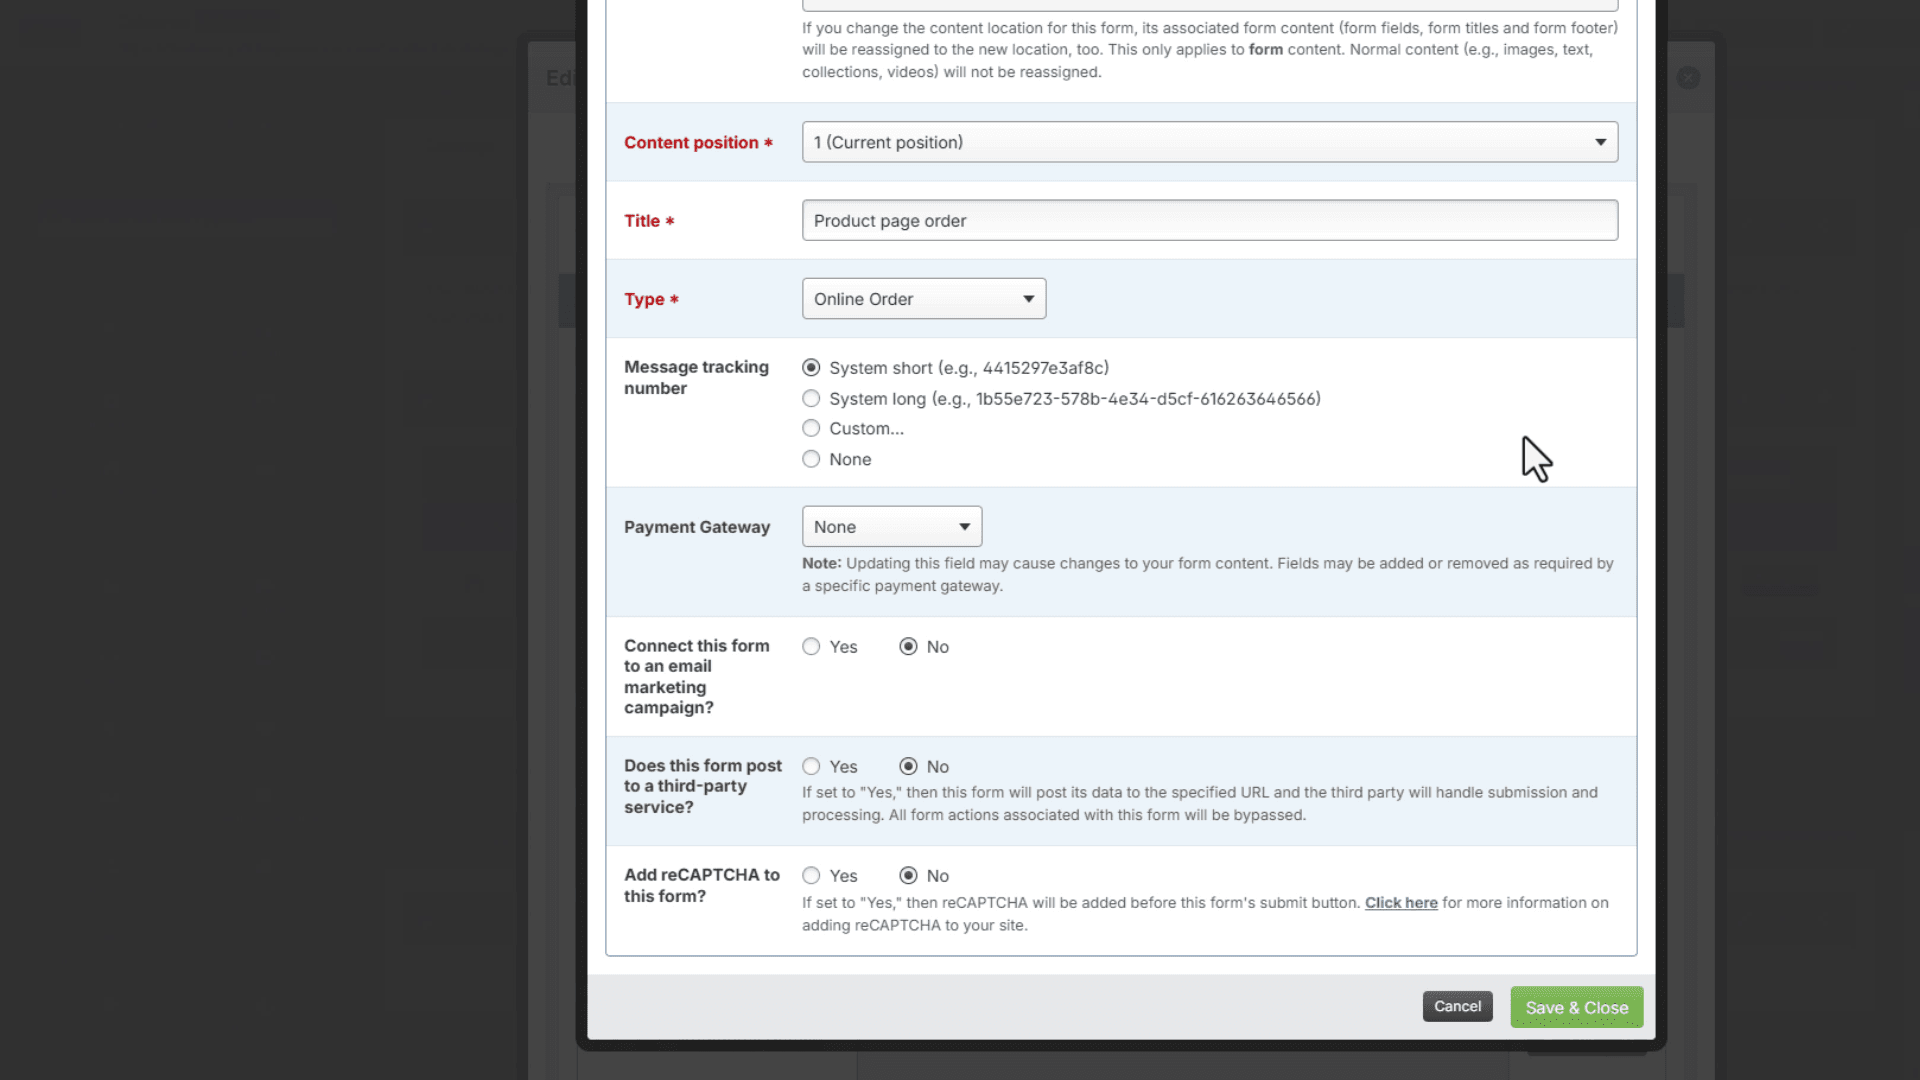The height and width of the screenshot is (1080, 1920).
Task: Select No for email marketing campaign connection
Action: click(x=908, y=646)
